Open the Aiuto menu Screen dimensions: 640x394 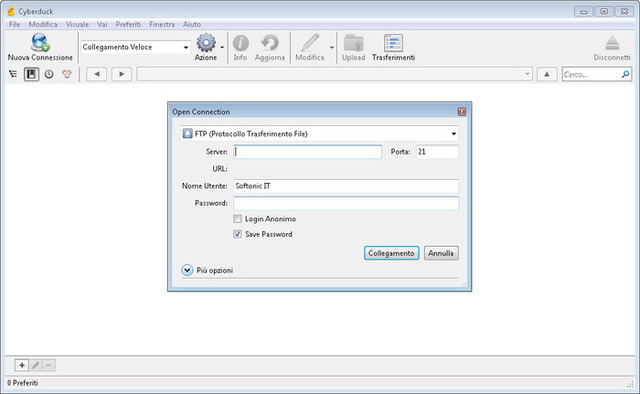(x=192, y=24)
